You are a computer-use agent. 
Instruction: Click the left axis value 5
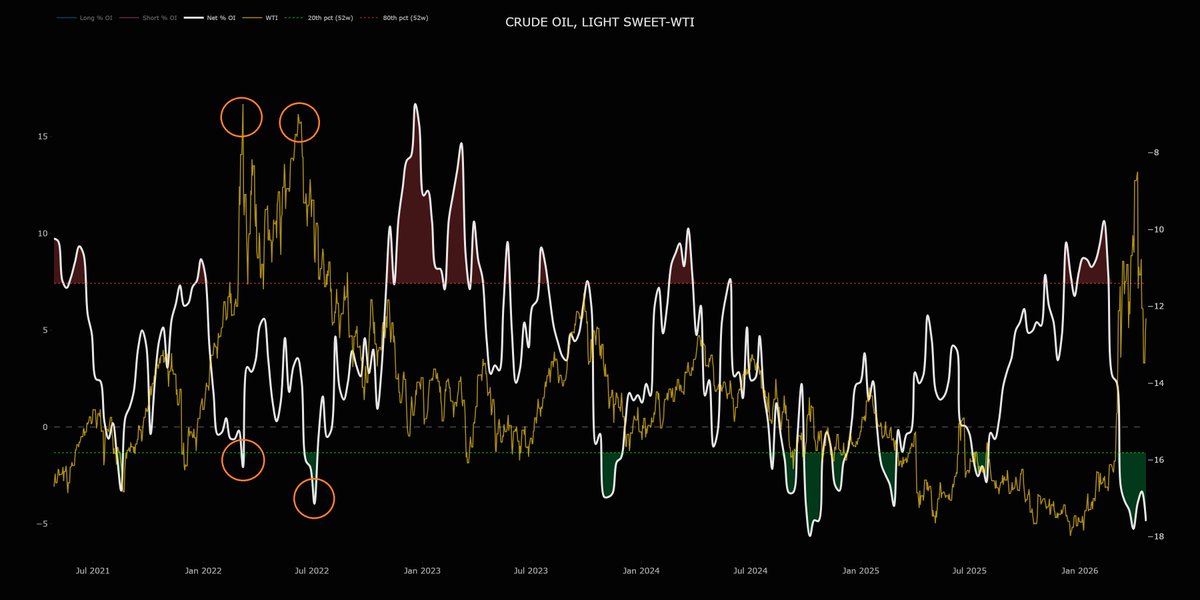(45, 330)
